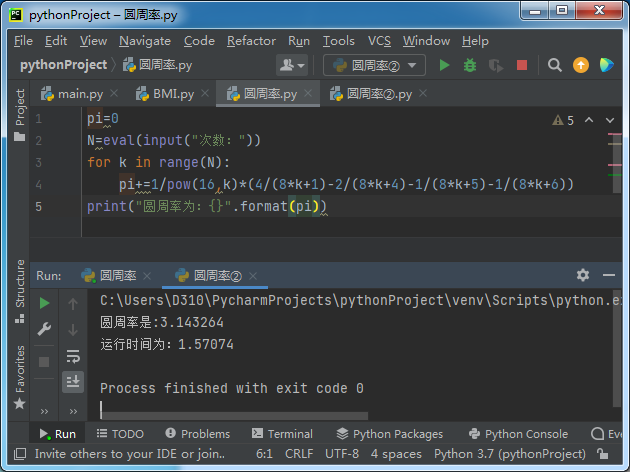This screenshot has height=472, width=630.
Task: Go to next highlighted error arrow
Action: click(610, 120)
